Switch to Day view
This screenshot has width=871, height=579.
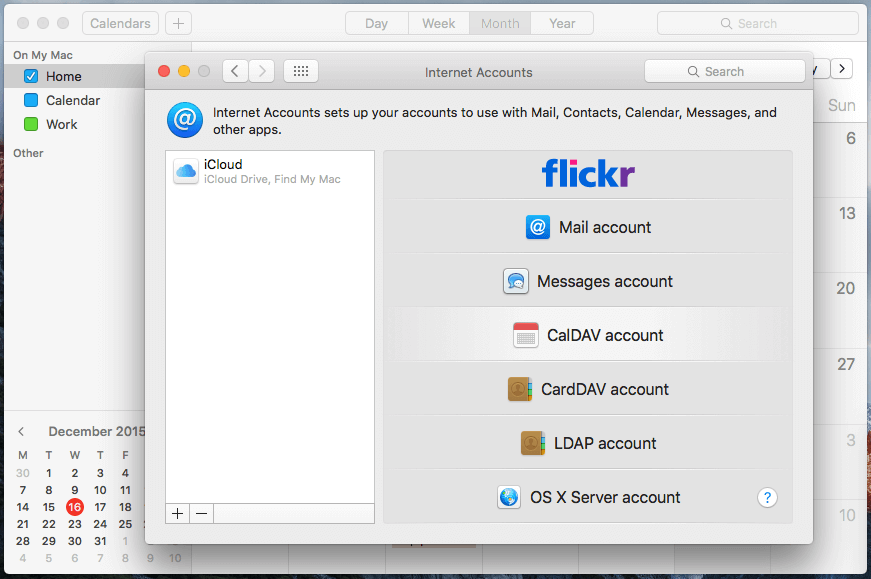pos(377,23)
